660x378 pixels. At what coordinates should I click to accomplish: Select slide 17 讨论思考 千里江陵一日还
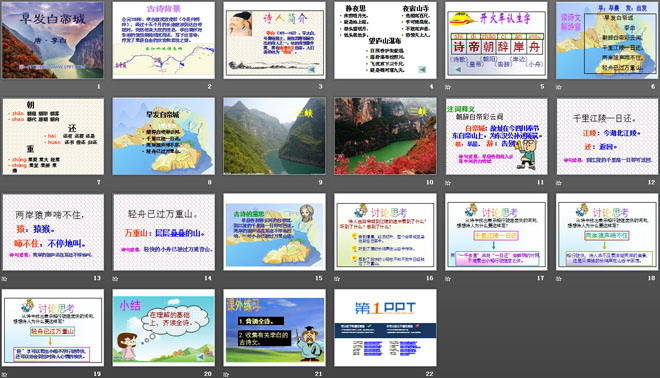click(496, 232)
